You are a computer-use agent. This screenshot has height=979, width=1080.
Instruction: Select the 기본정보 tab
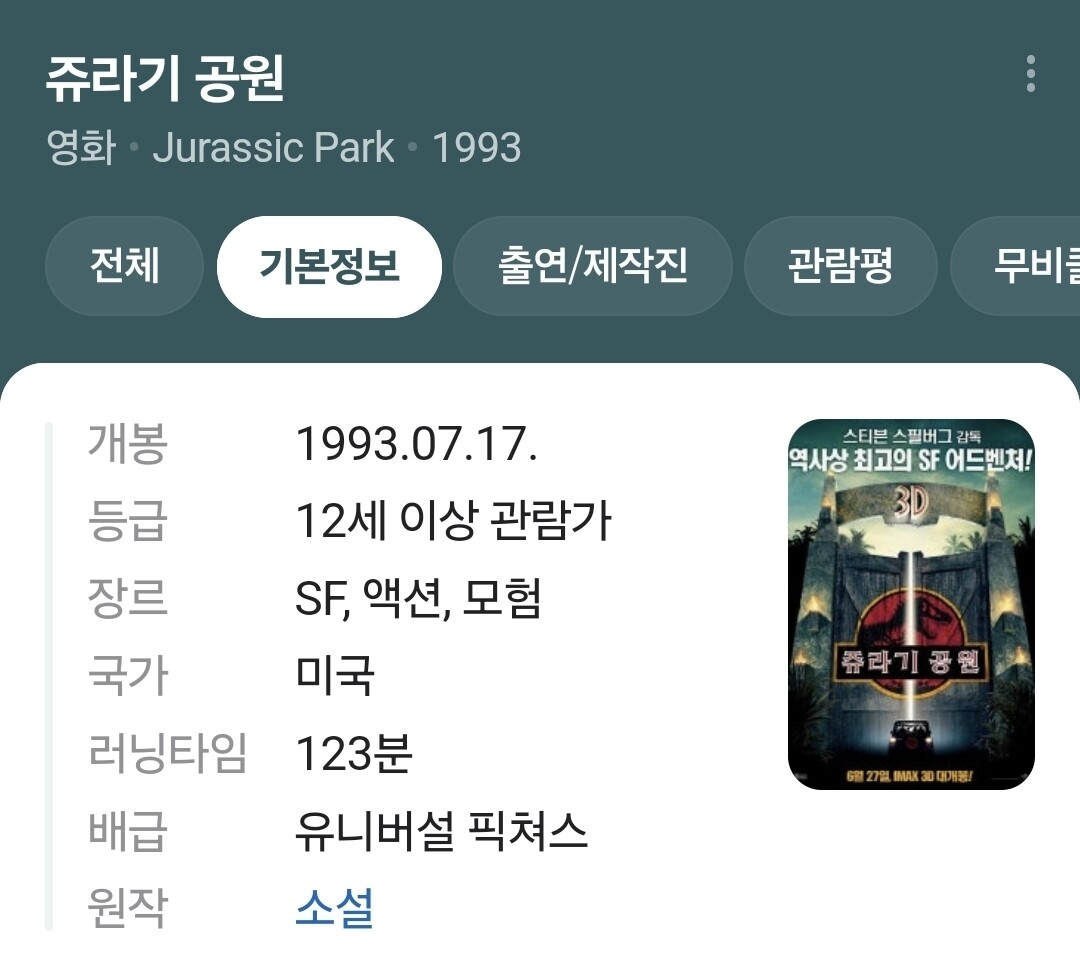(329, 266)
